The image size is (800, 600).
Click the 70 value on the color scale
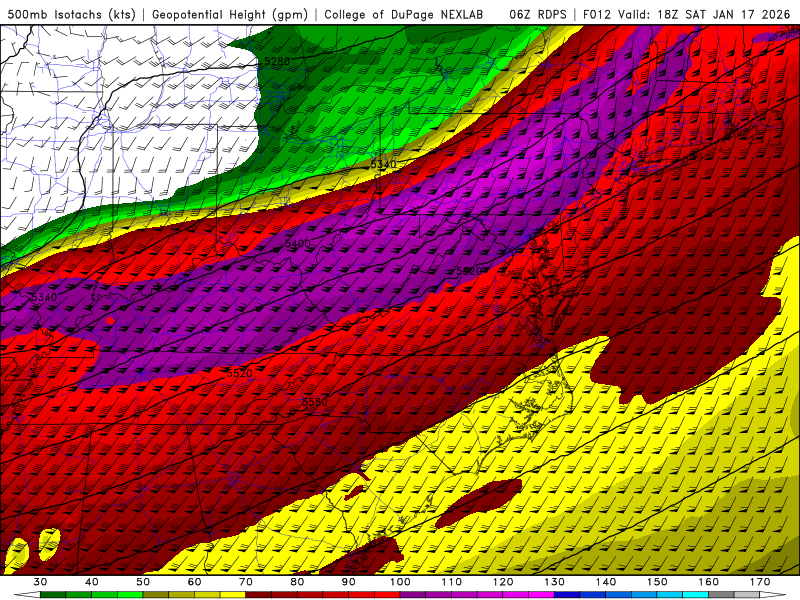point(246,582)
